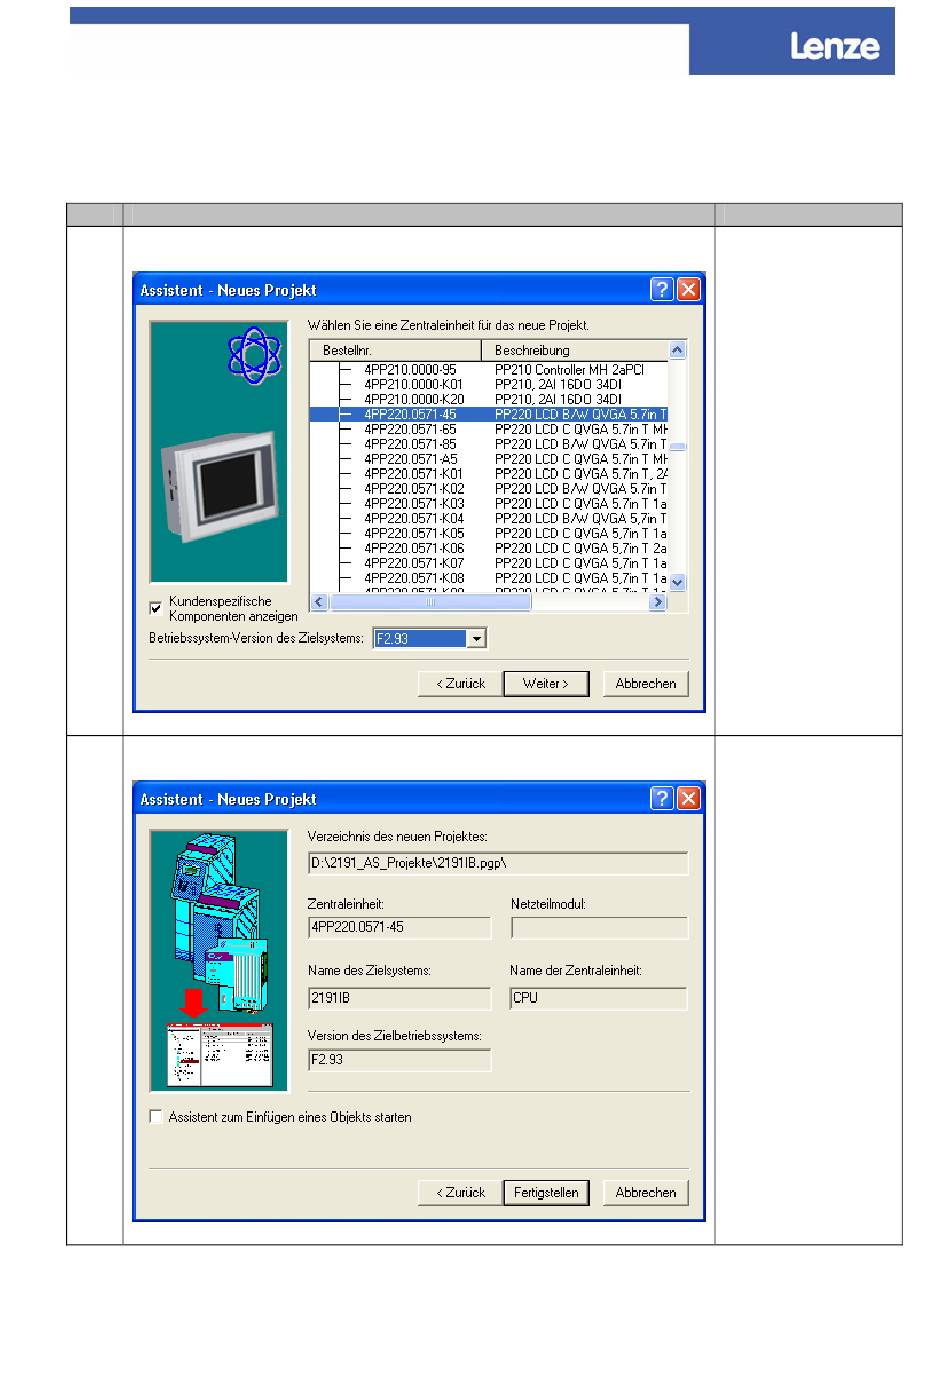Select list row 4PP220.0571-K07
Viewport: 950px width, 1387px height.
[488, 563]
